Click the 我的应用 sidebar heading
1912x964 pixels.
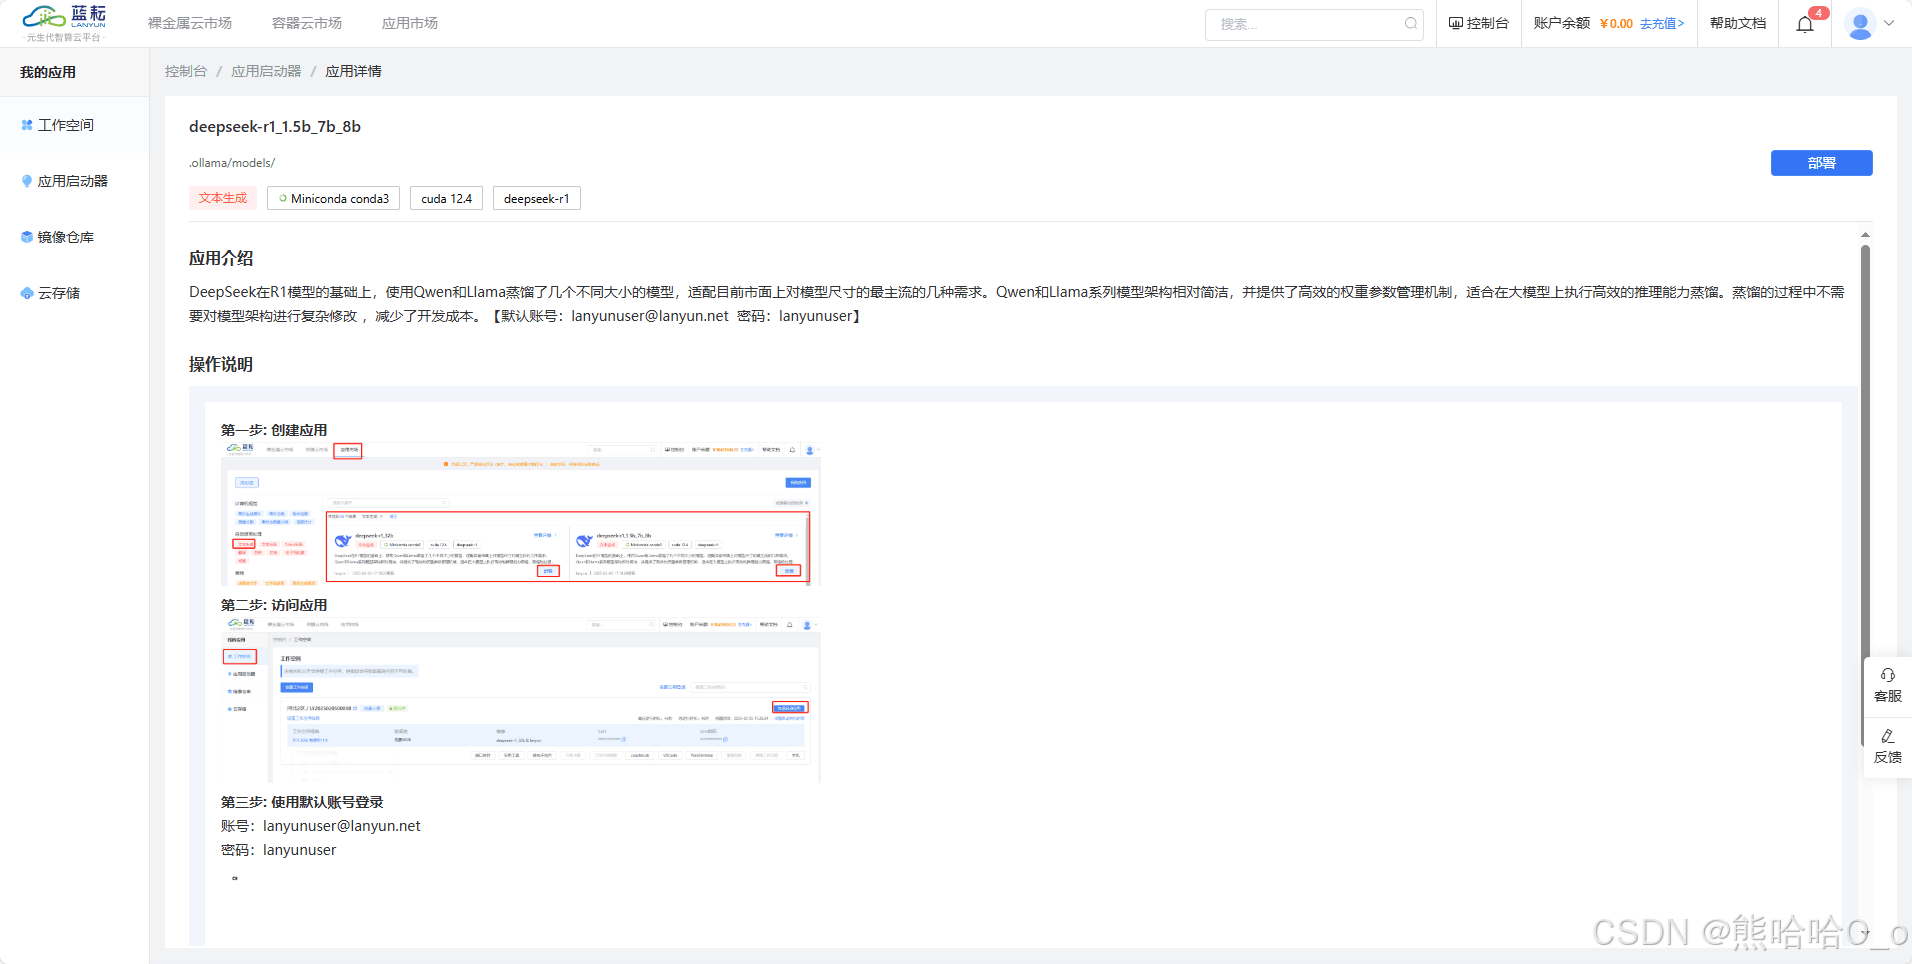[x=48, y=72]
